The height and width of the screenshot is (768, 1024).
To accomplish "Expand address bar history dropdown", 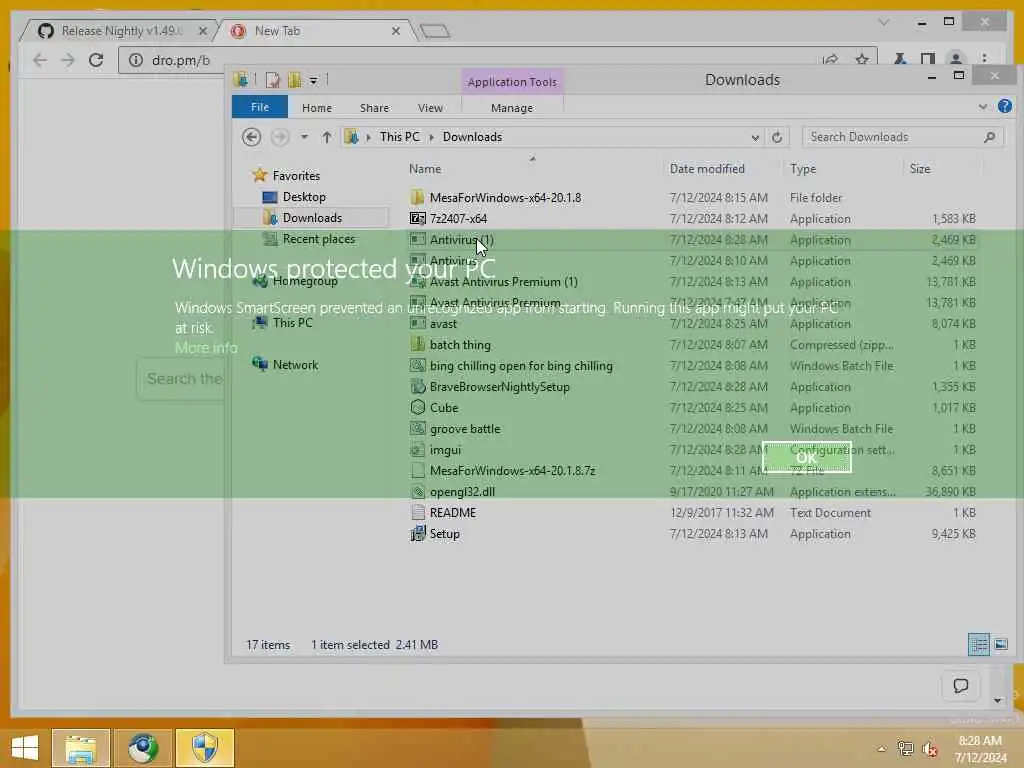I will coord(755,137).
